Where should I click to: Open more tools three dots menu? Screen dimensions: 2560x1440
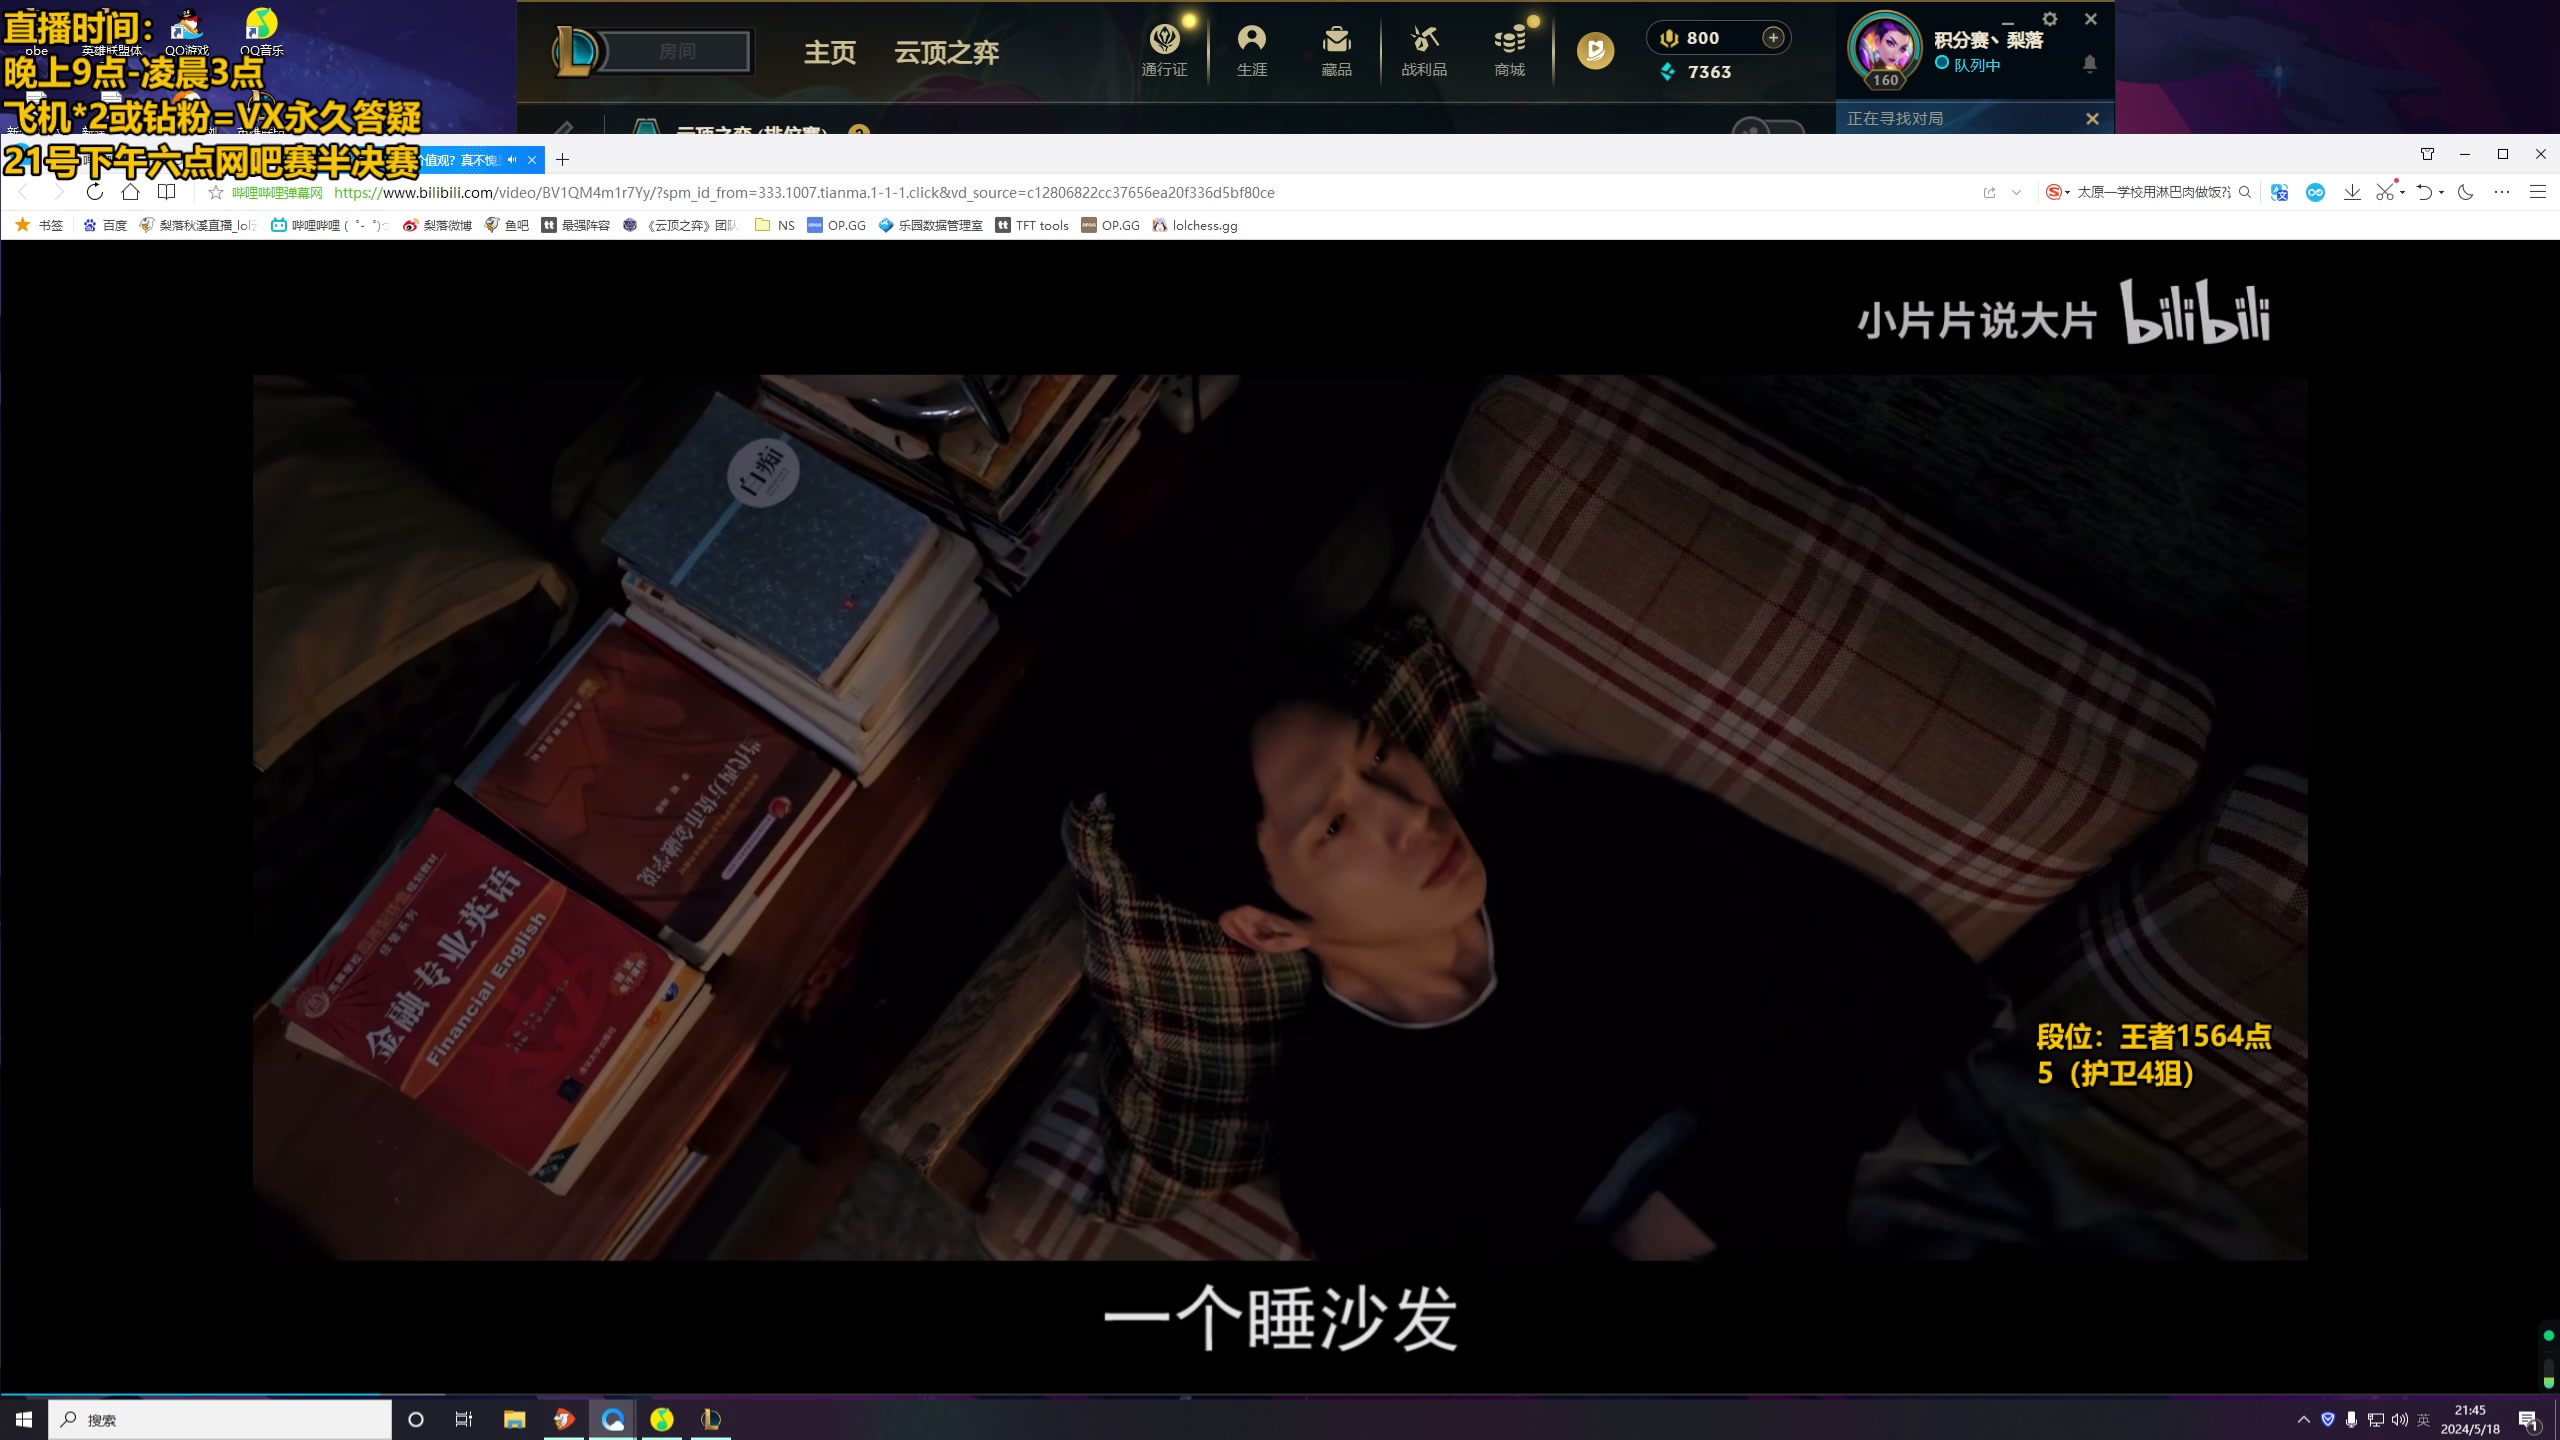pos(2502,192)
